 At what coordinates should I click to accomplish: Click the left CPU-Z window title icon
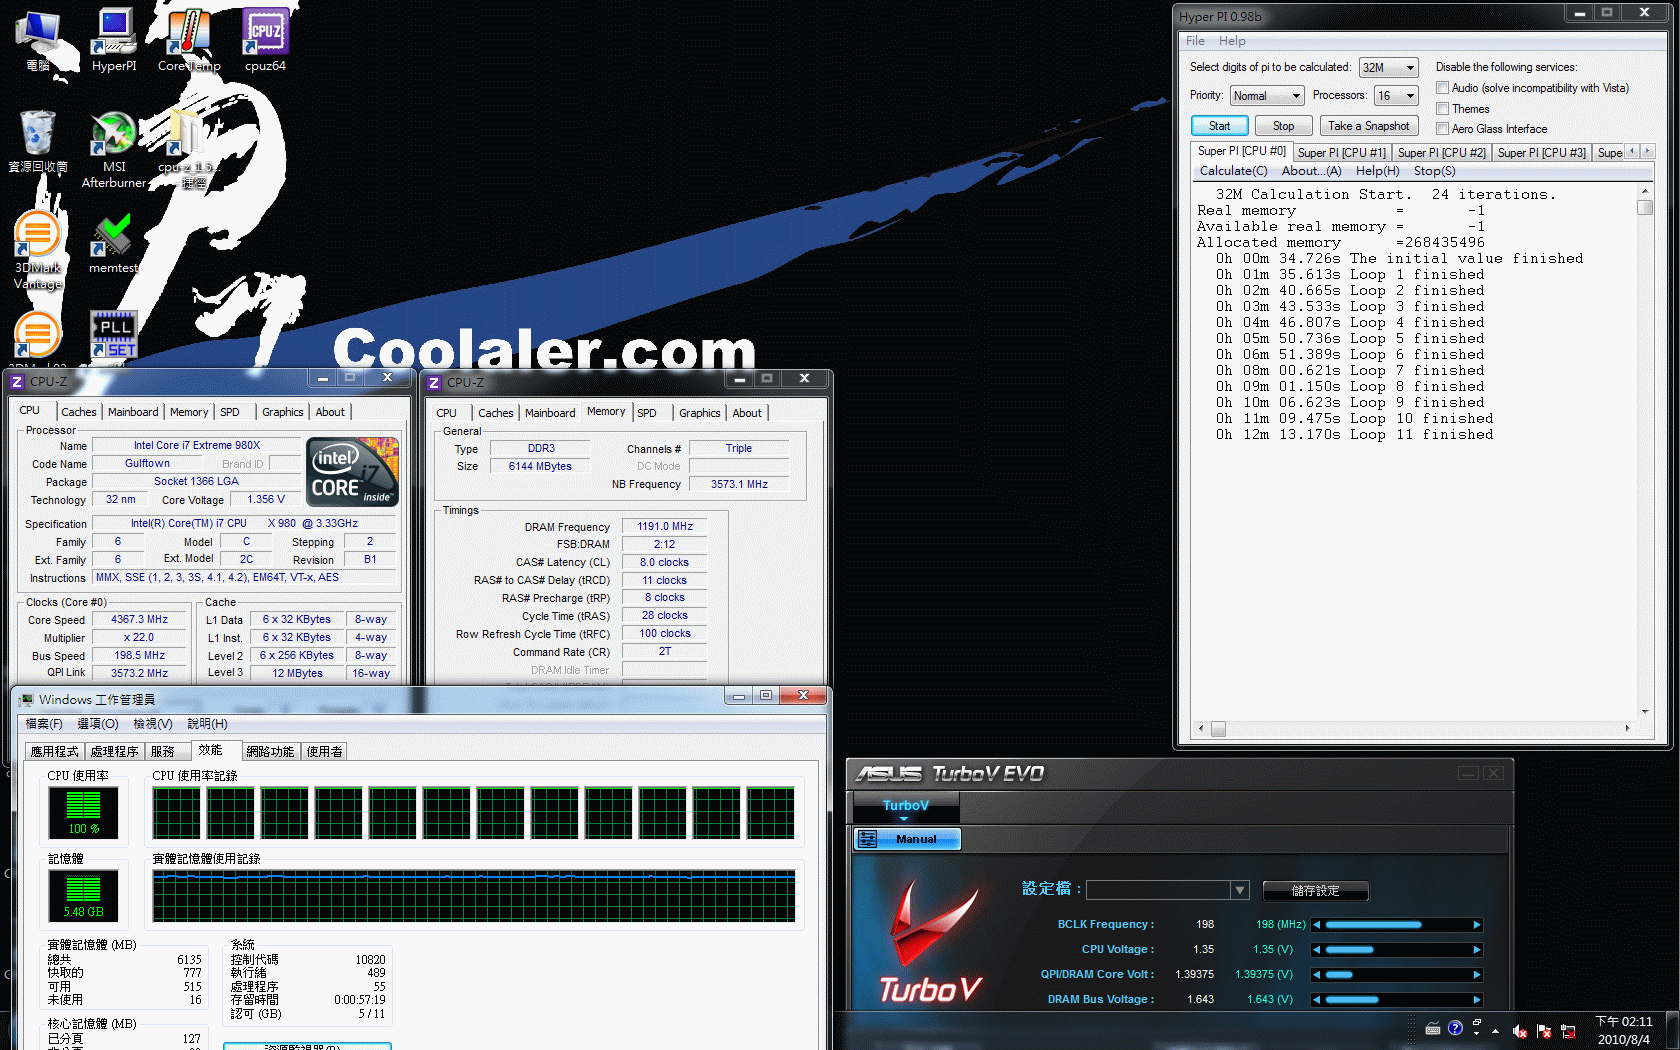click(17, 381)
